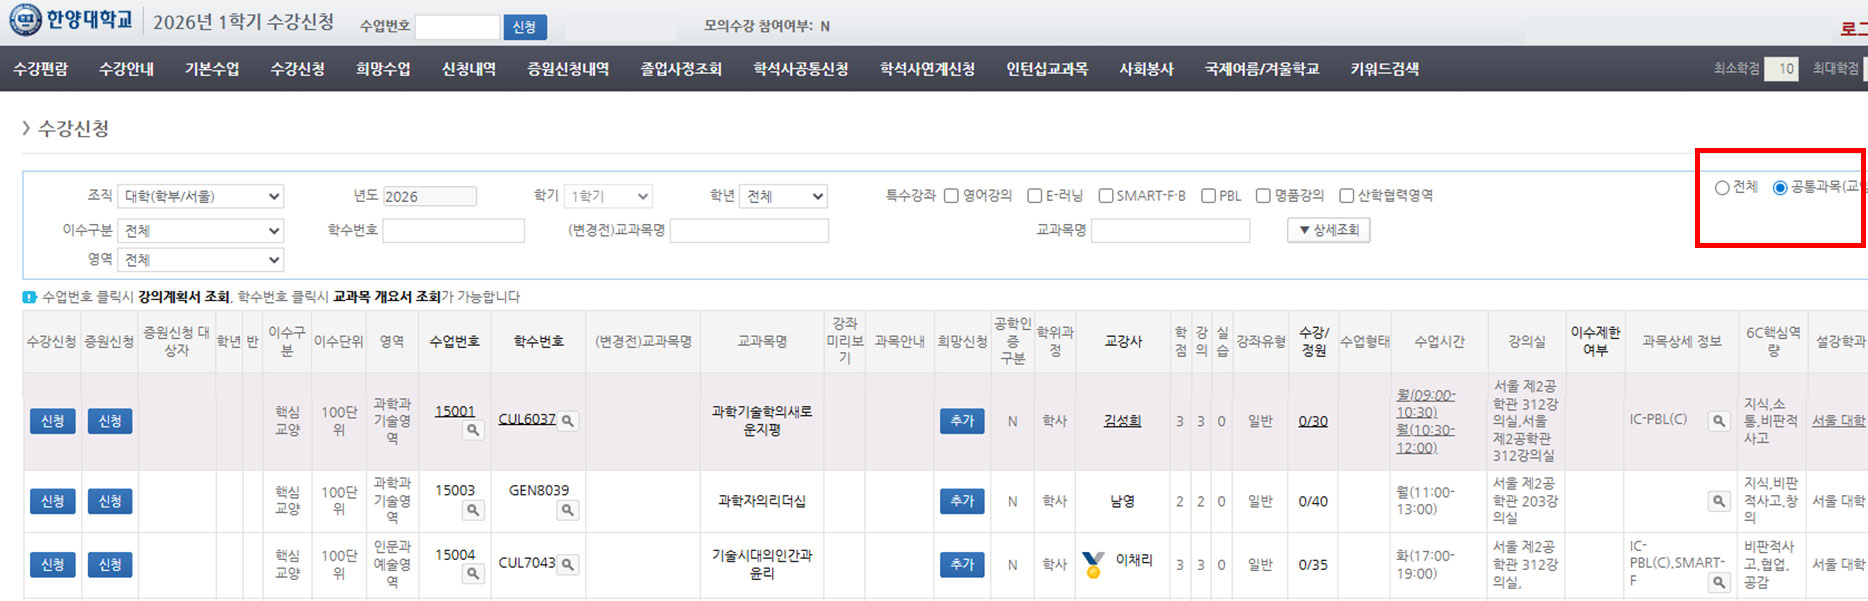Go to the 희망수업 menu
The width and height of the screenshot is (1868, 601).
383,69
